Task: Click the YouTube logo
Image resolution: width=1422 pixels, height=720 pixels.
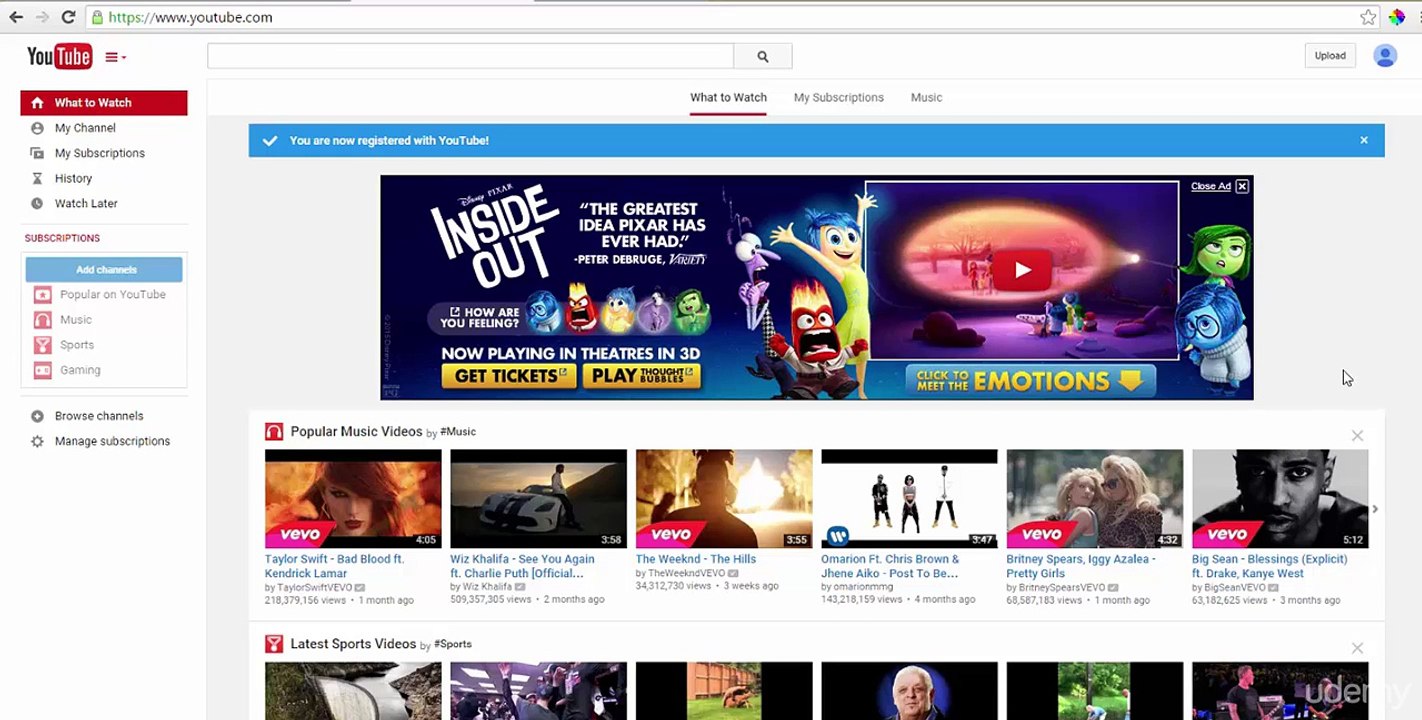Action: point(59,57)
